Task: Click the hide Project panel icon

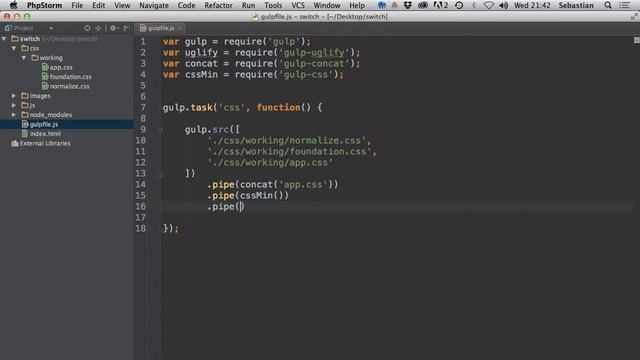Action: 126,28
